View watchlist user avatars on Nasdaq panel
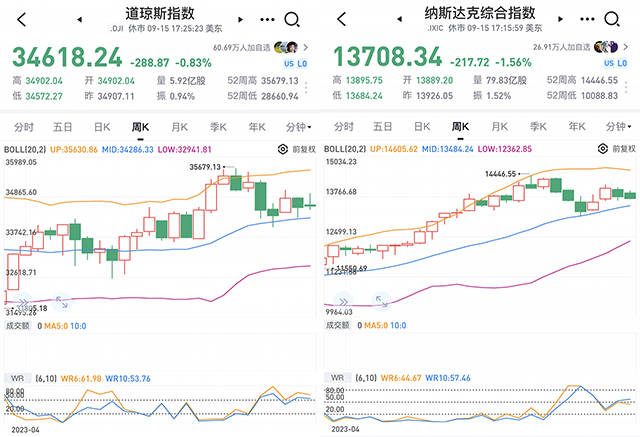The image size is (640, 437). 606,47
